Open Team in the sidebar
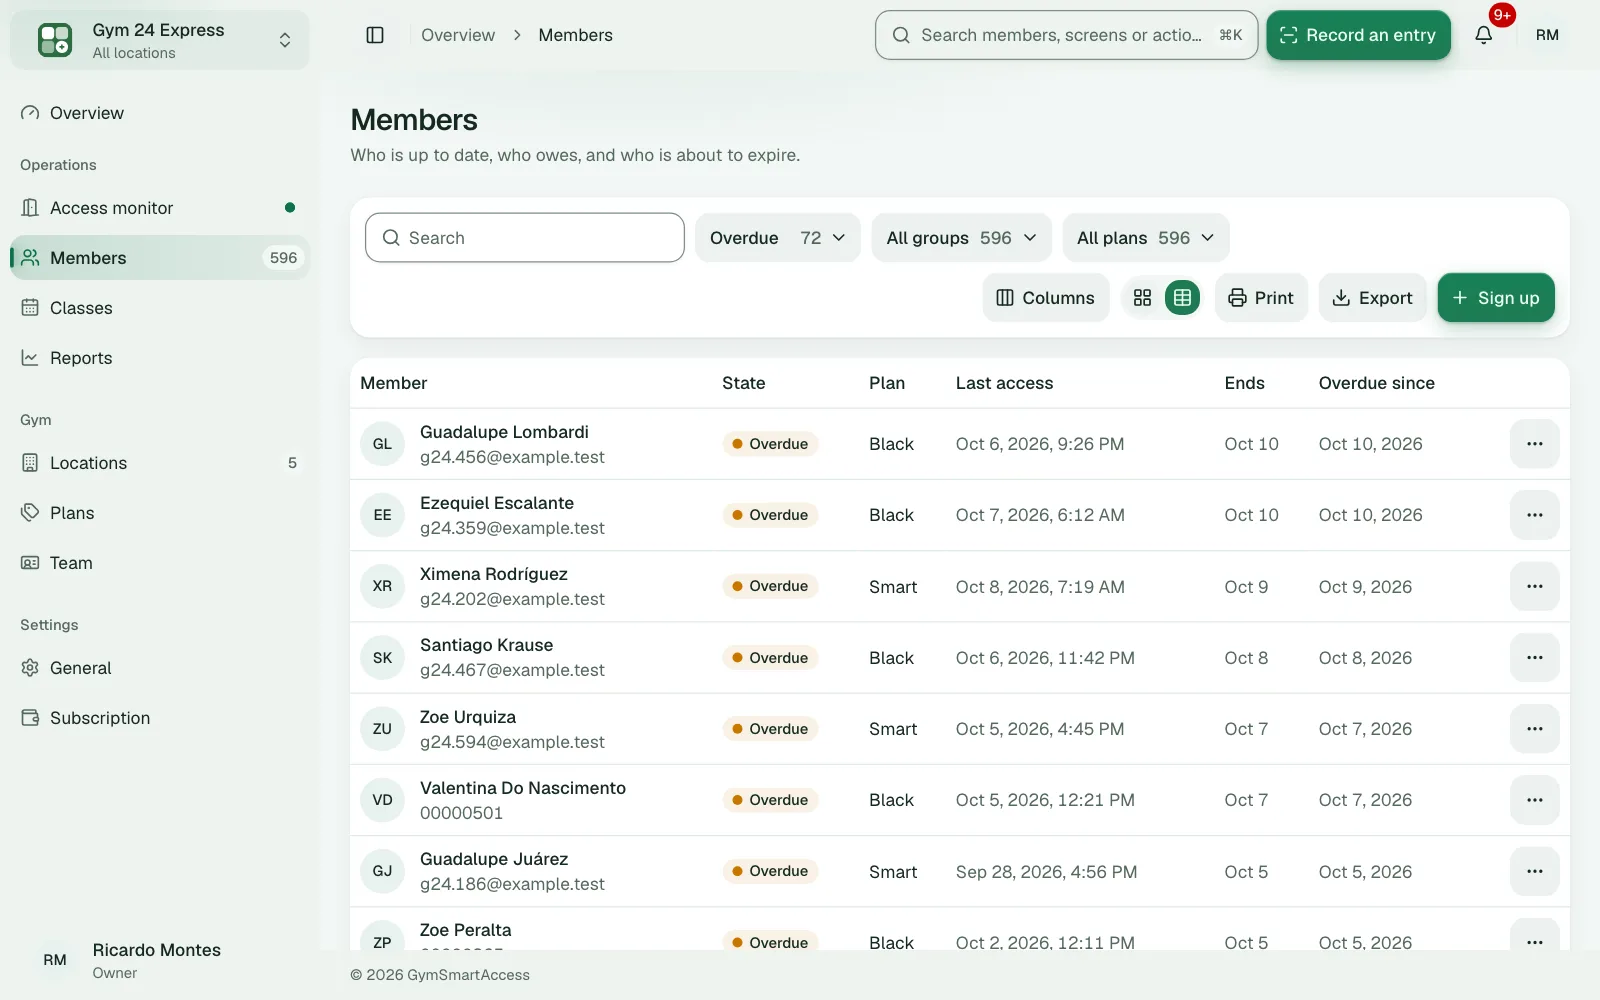This screenshot has width=1600, height=1000. 160,563
